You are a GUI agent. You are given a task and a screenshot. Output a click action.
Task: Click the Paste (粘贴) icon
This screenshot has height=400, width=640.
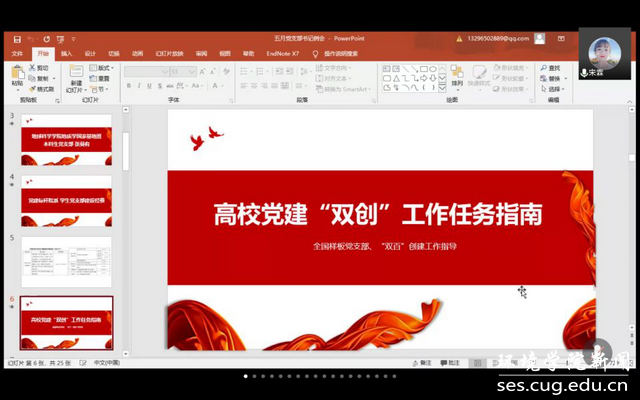point(17,74)
